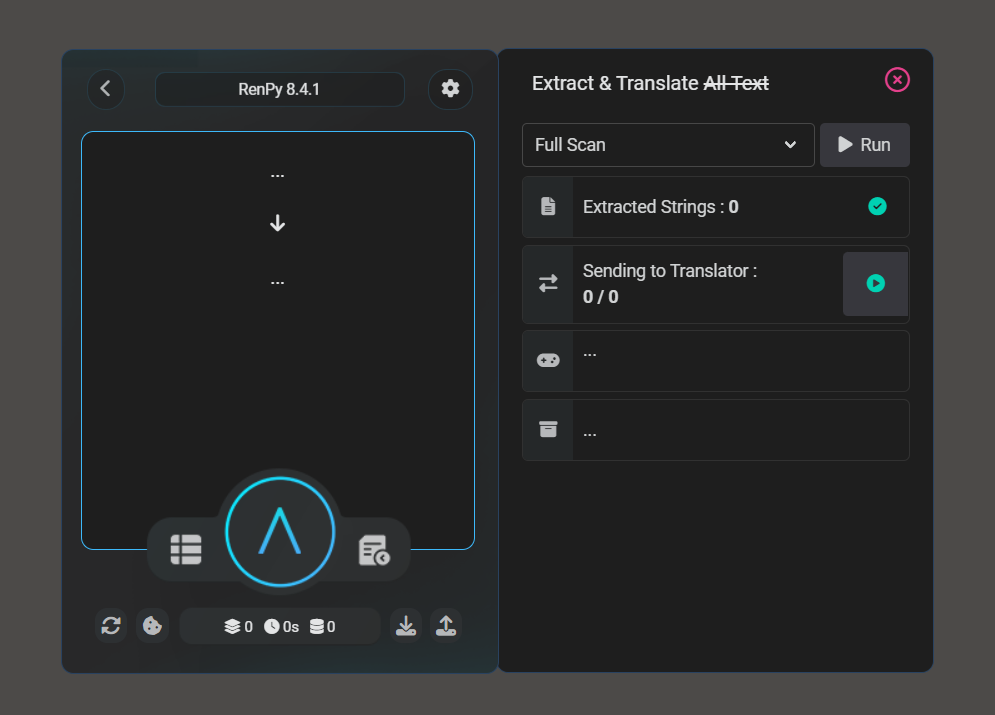
Task: Click the download tray icon
Action: point(405,626)
